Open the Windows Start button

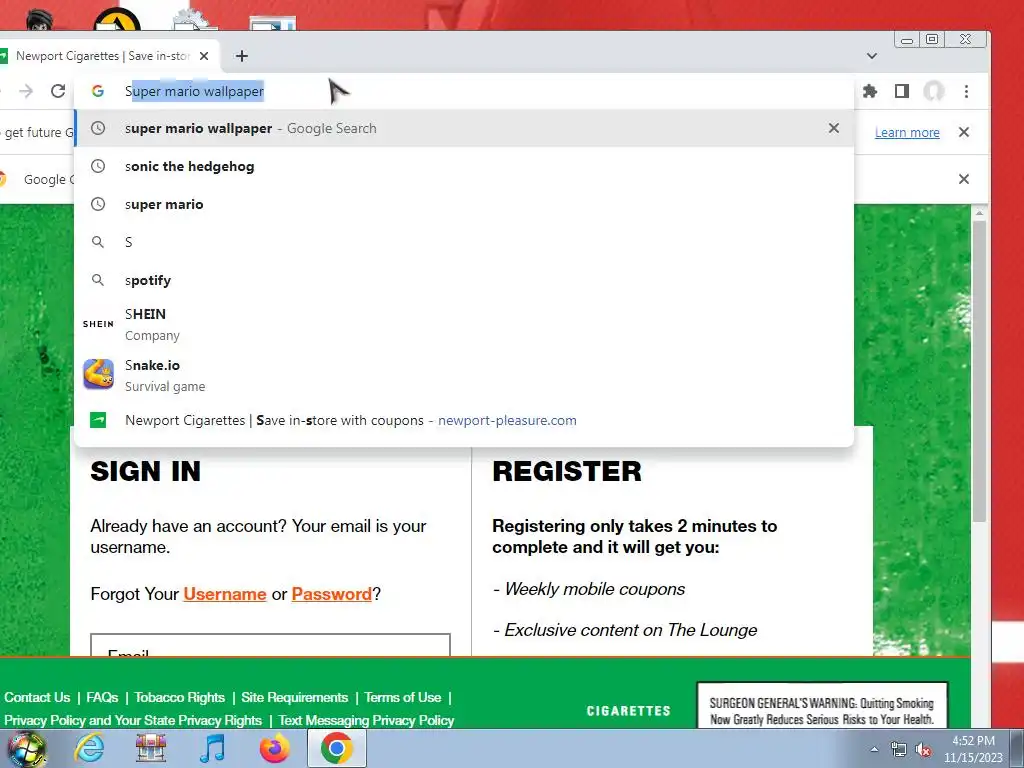click(27, 748)
